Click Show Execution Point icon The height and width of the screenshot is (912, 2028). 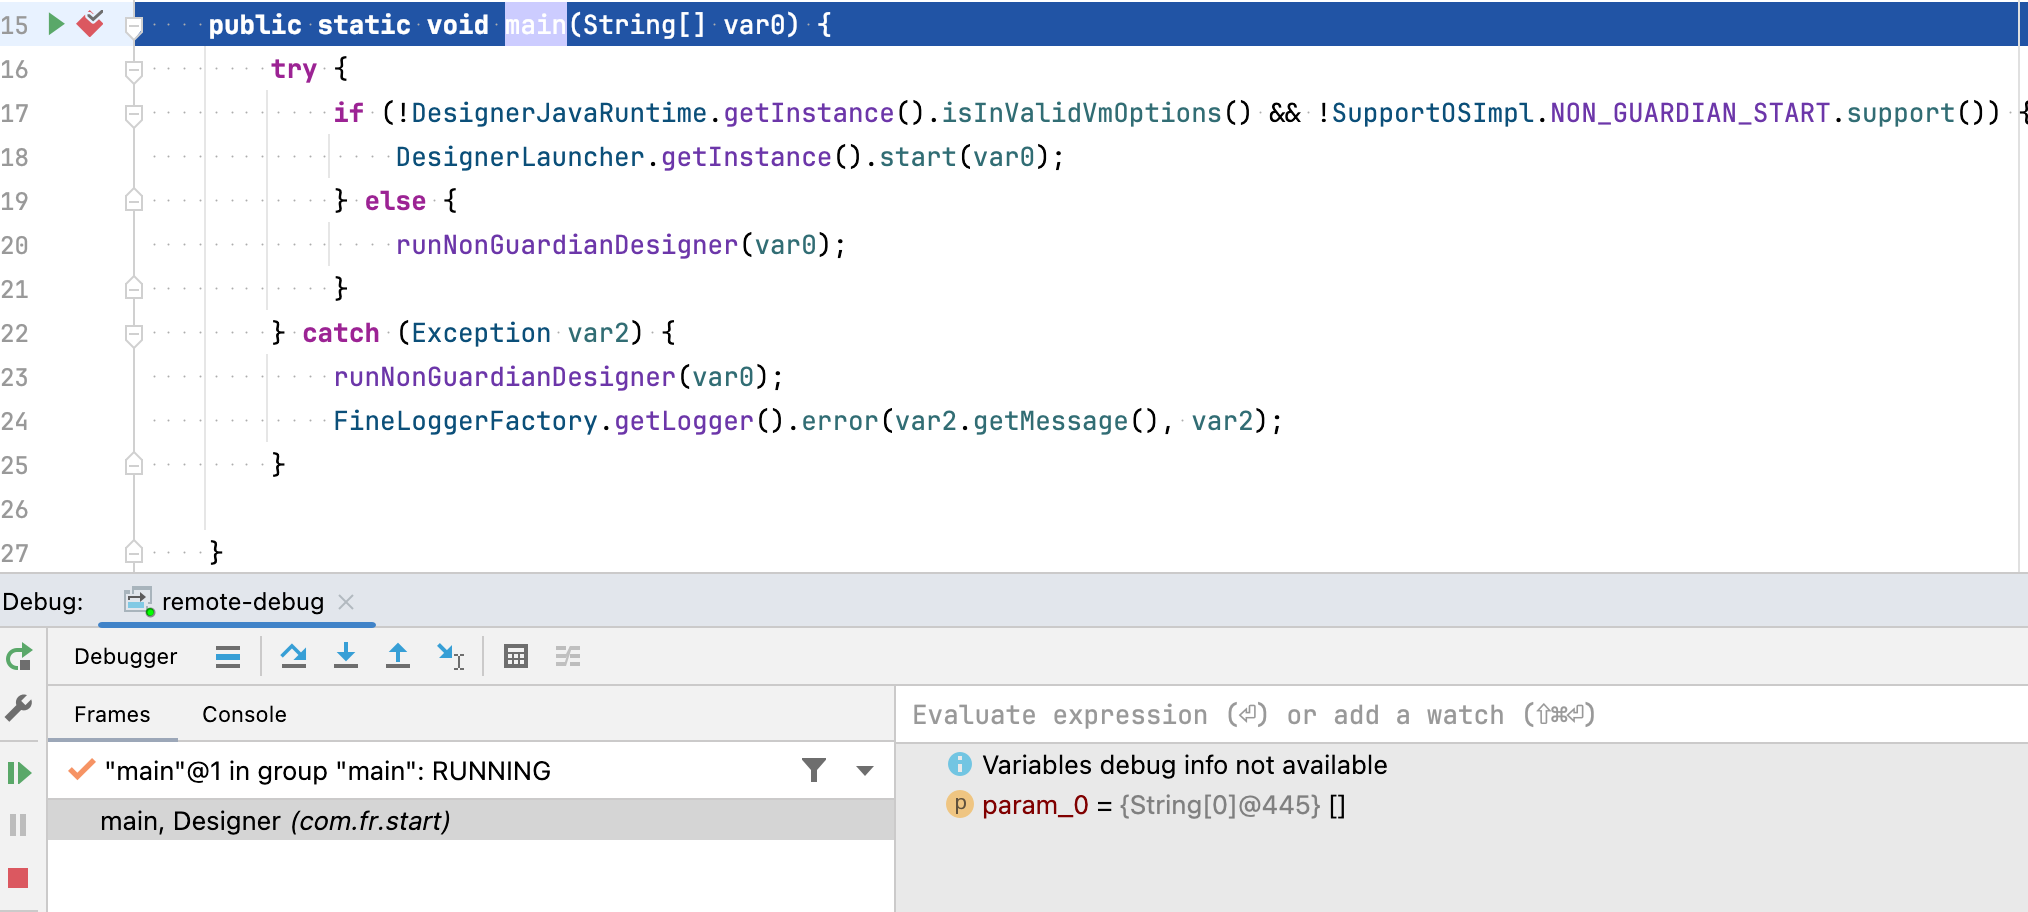[228, 657]
